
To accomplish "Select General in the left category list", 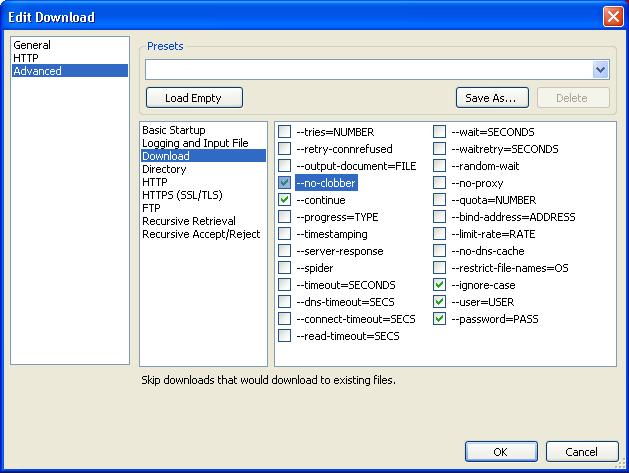I will (x=32, y=45).
